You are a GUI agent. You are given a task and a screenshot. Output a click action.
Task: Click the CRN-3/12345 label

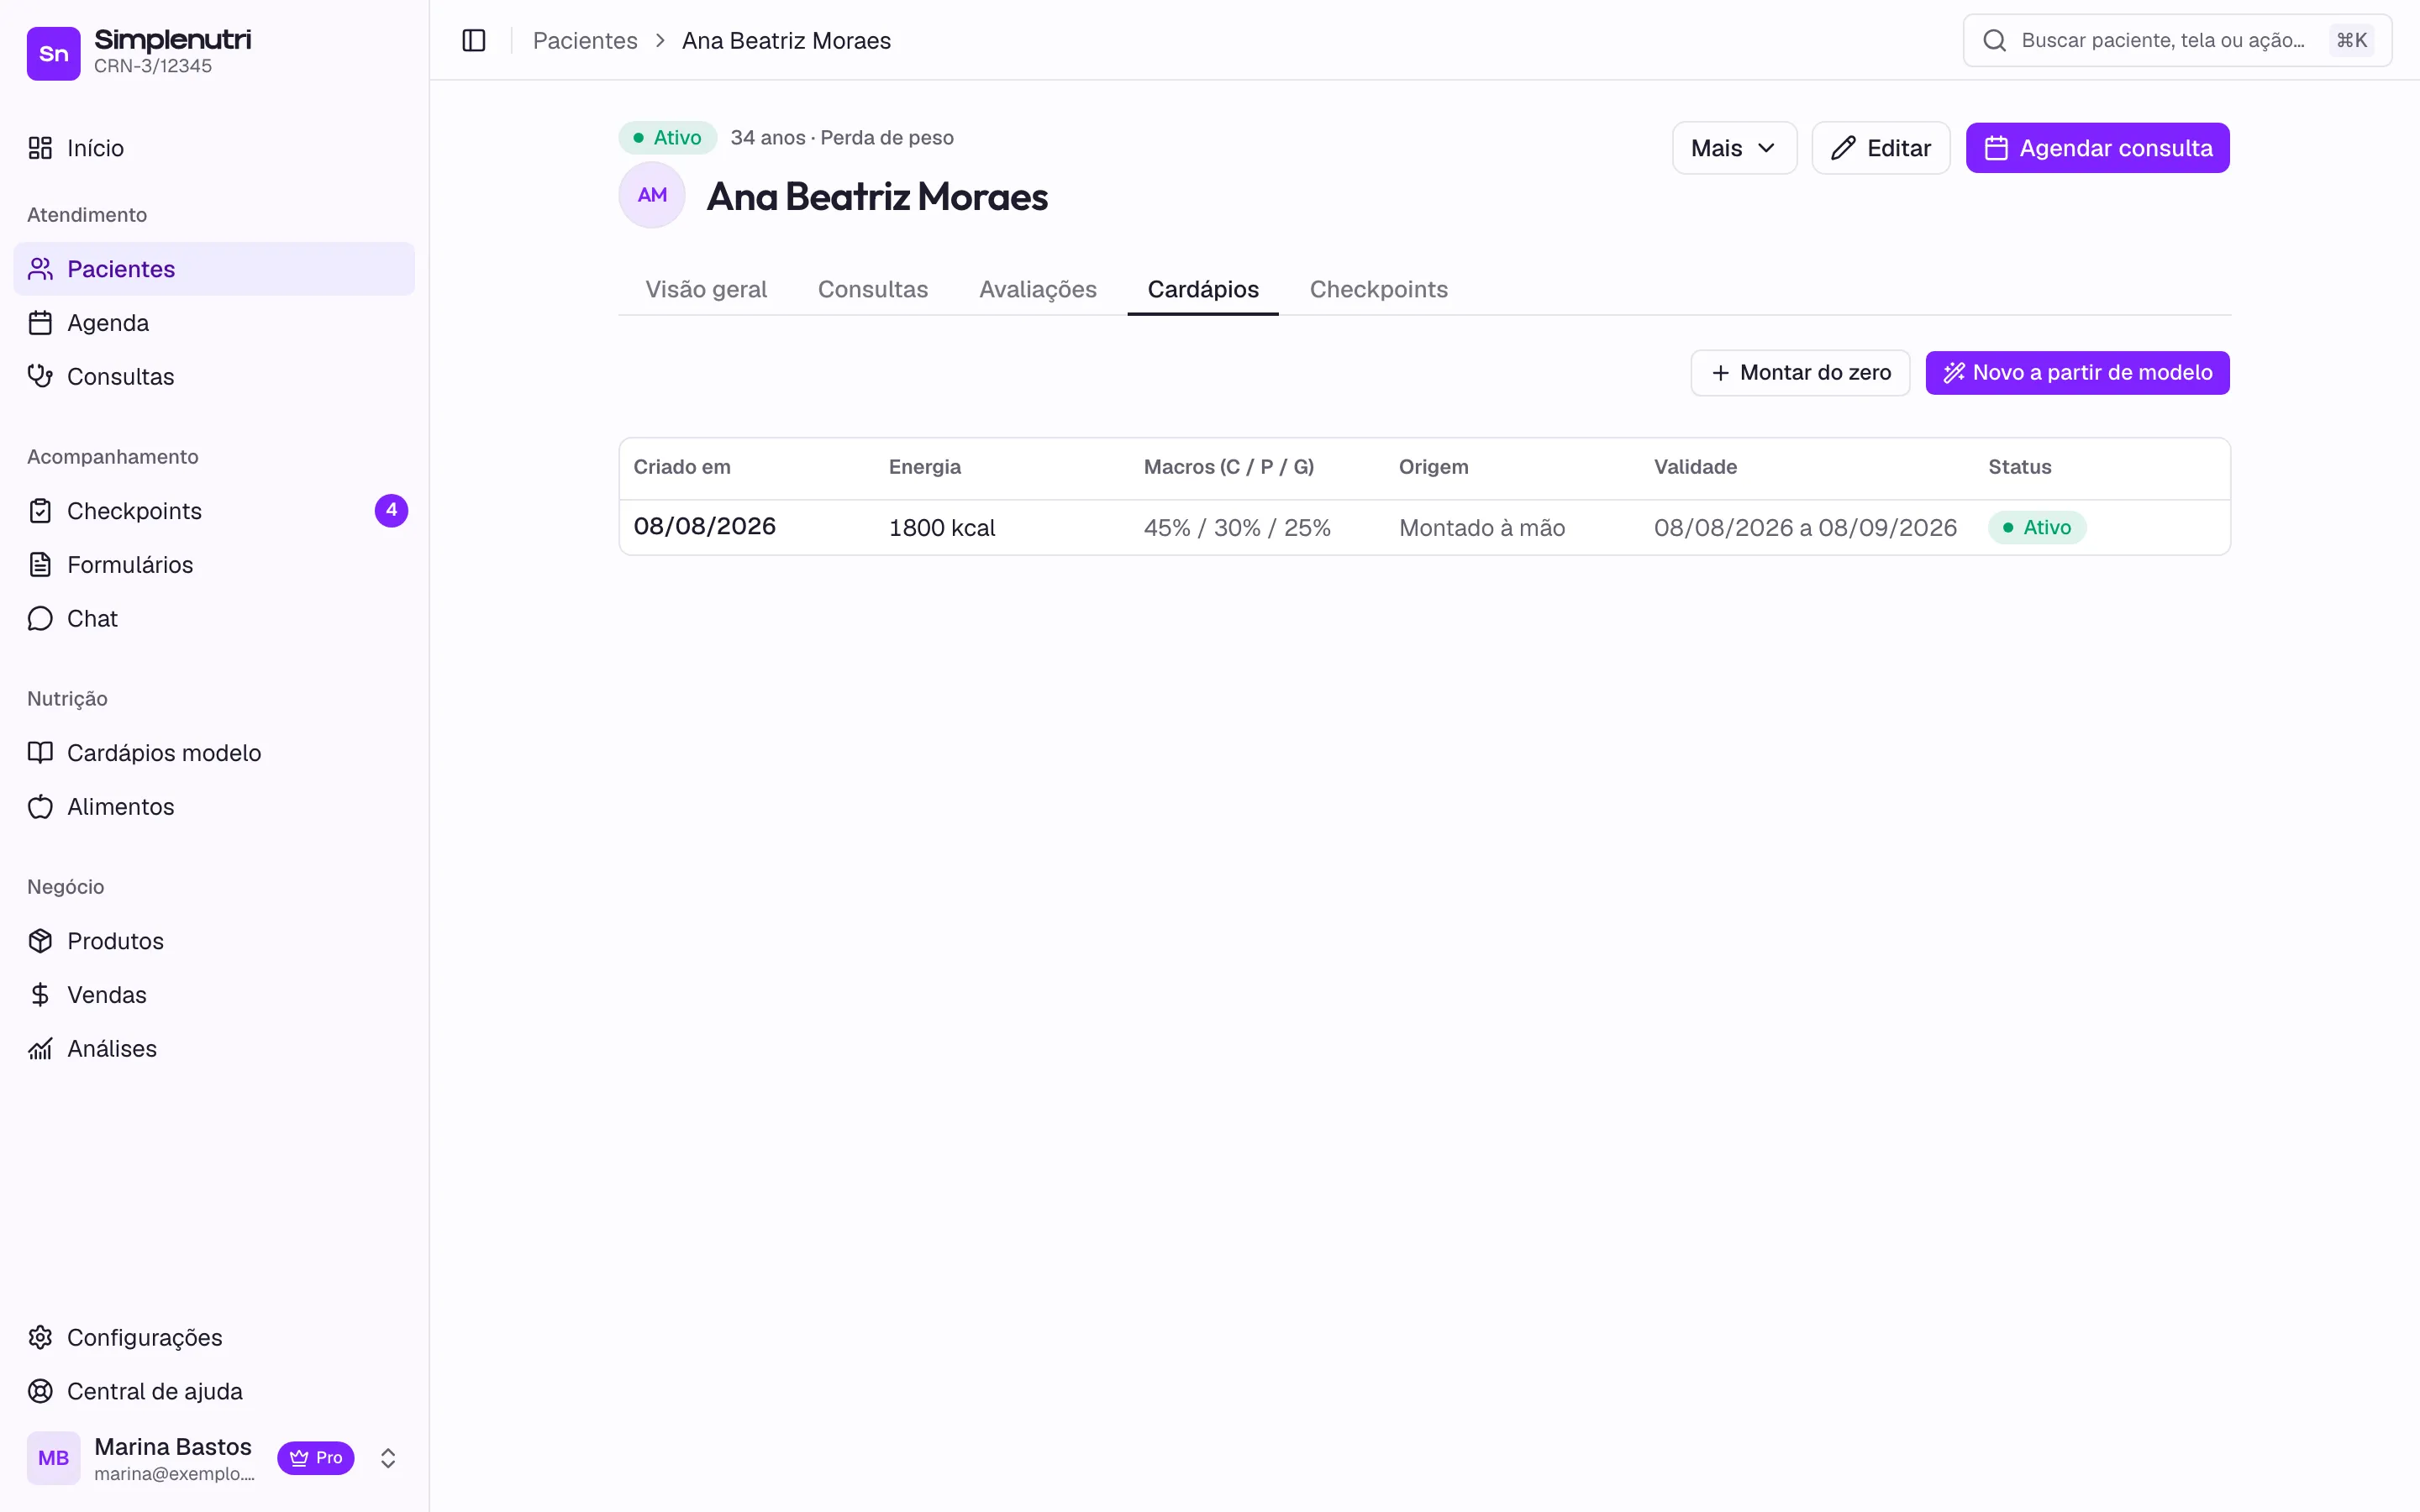click(x=153, y=66)
